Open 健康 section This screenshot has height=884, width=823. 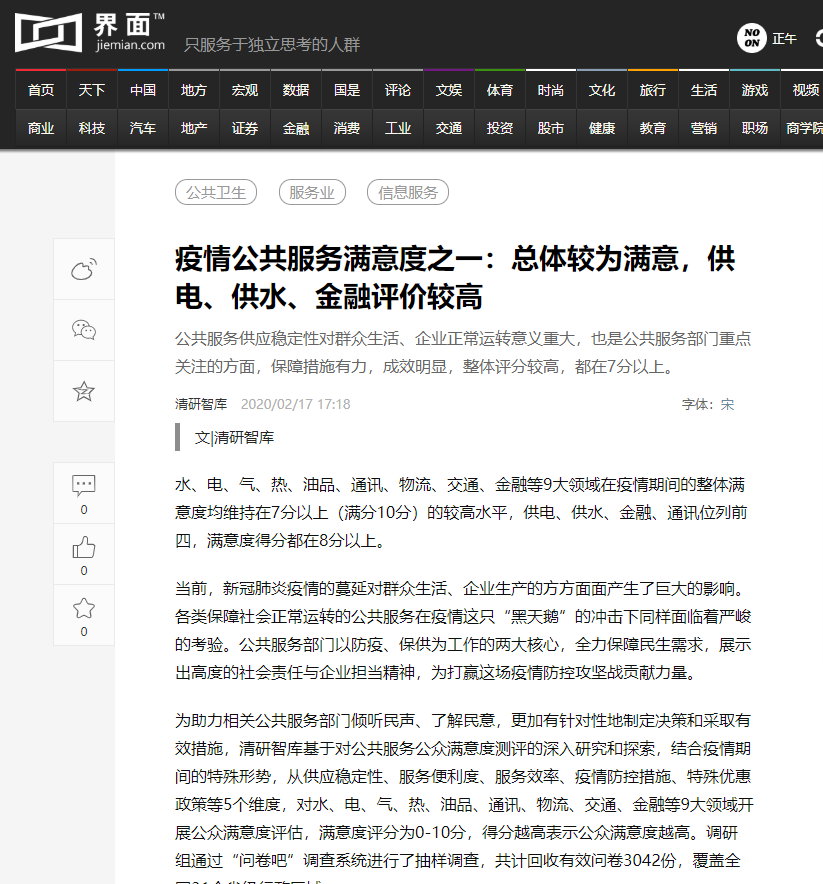[602, 128]
